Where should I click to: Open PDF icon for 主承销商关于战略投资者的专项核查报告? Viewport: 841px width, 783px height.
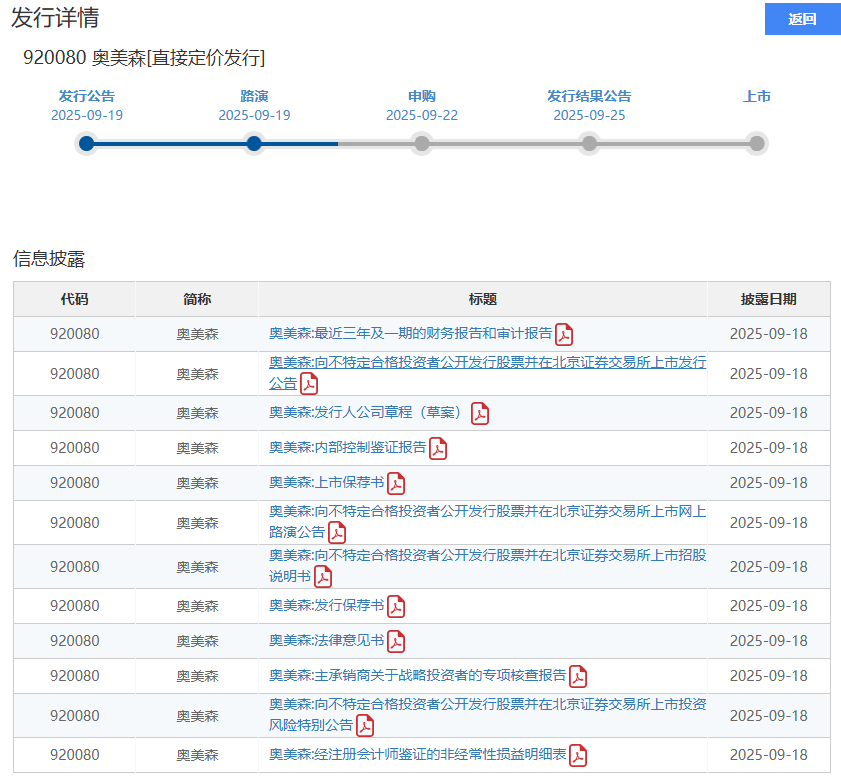[x=578, y=676]
